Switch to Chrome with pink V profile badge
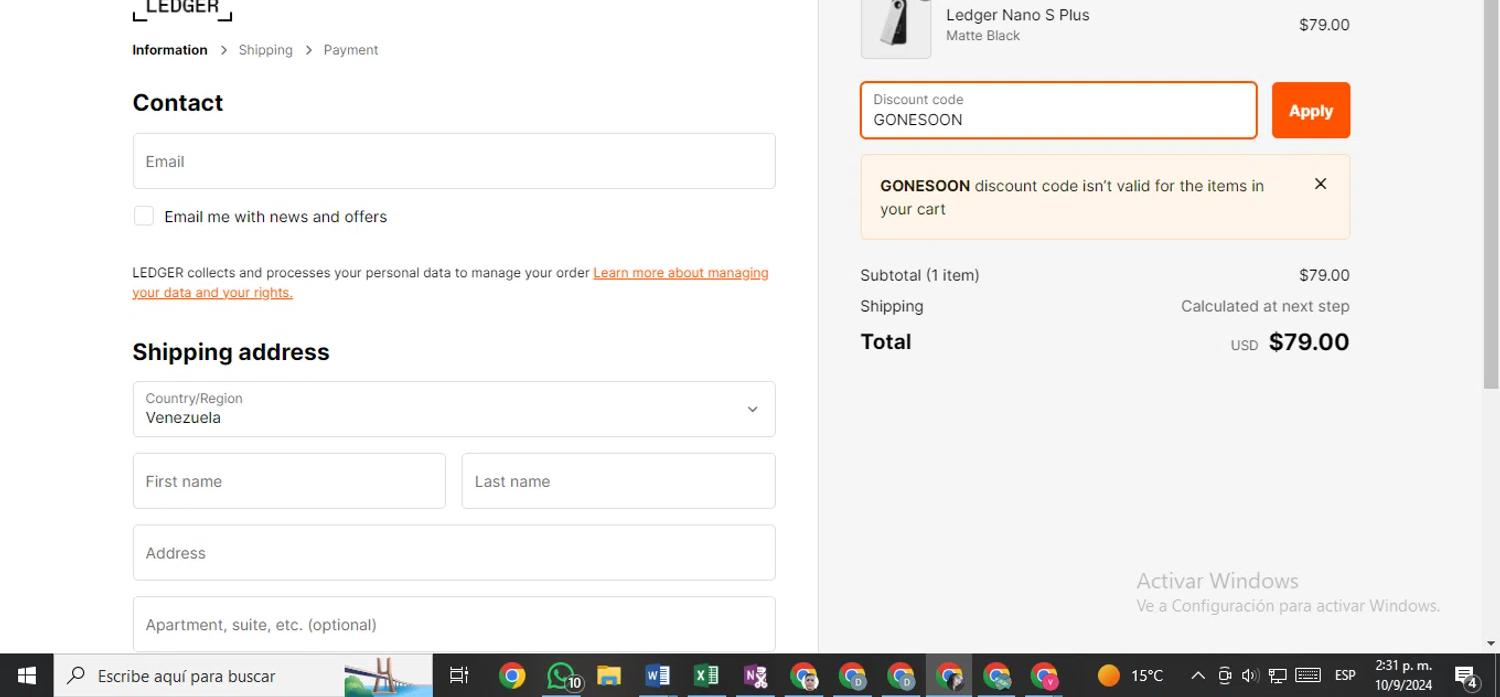The width and height of the screenshot is (1500, 697). 1044,676
